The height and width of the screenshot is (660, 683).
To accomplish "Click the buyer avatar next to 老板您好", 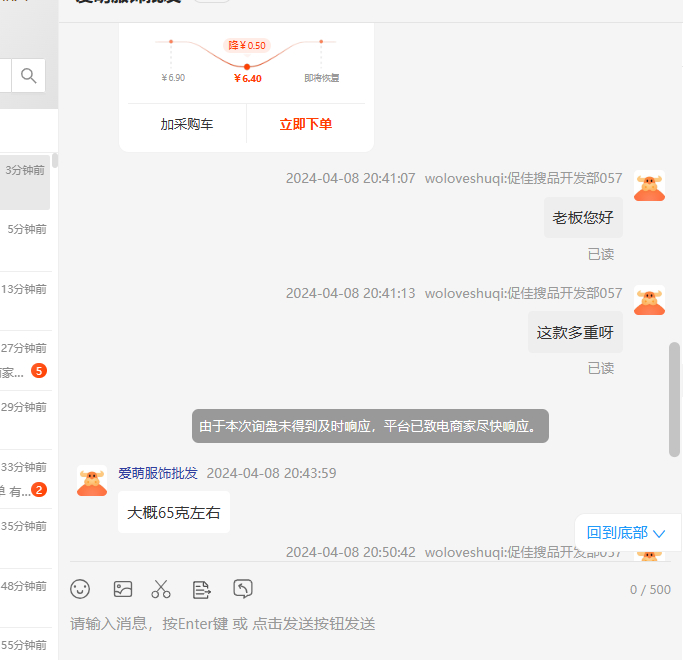I will (649, 186).
